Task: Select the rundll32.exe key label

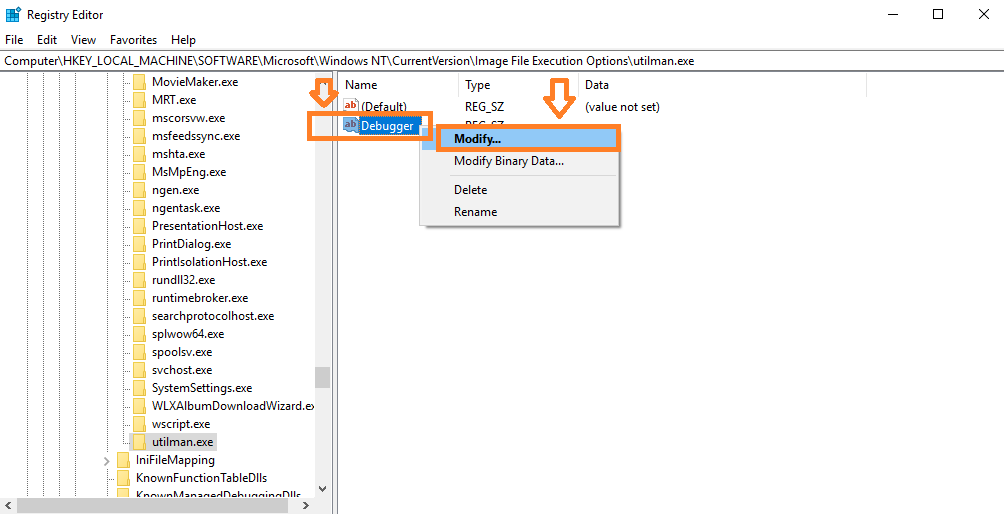Action: pos(183,280)
